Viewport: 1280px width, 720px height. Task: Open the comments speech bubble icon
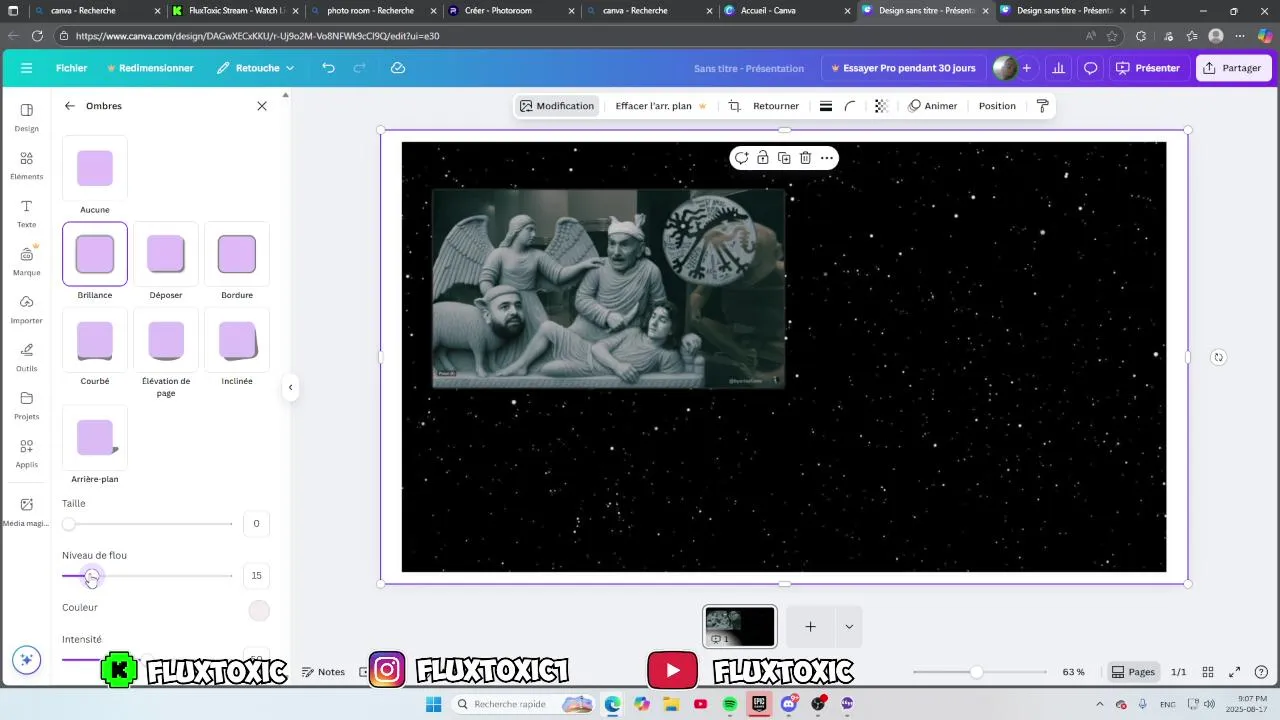[x=1091, y=68]
